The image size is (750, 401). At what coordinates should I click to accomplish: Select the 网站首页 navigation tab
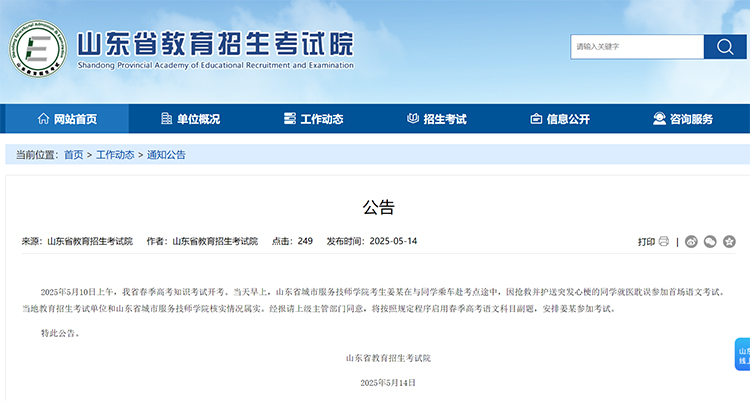coord(75,119)
